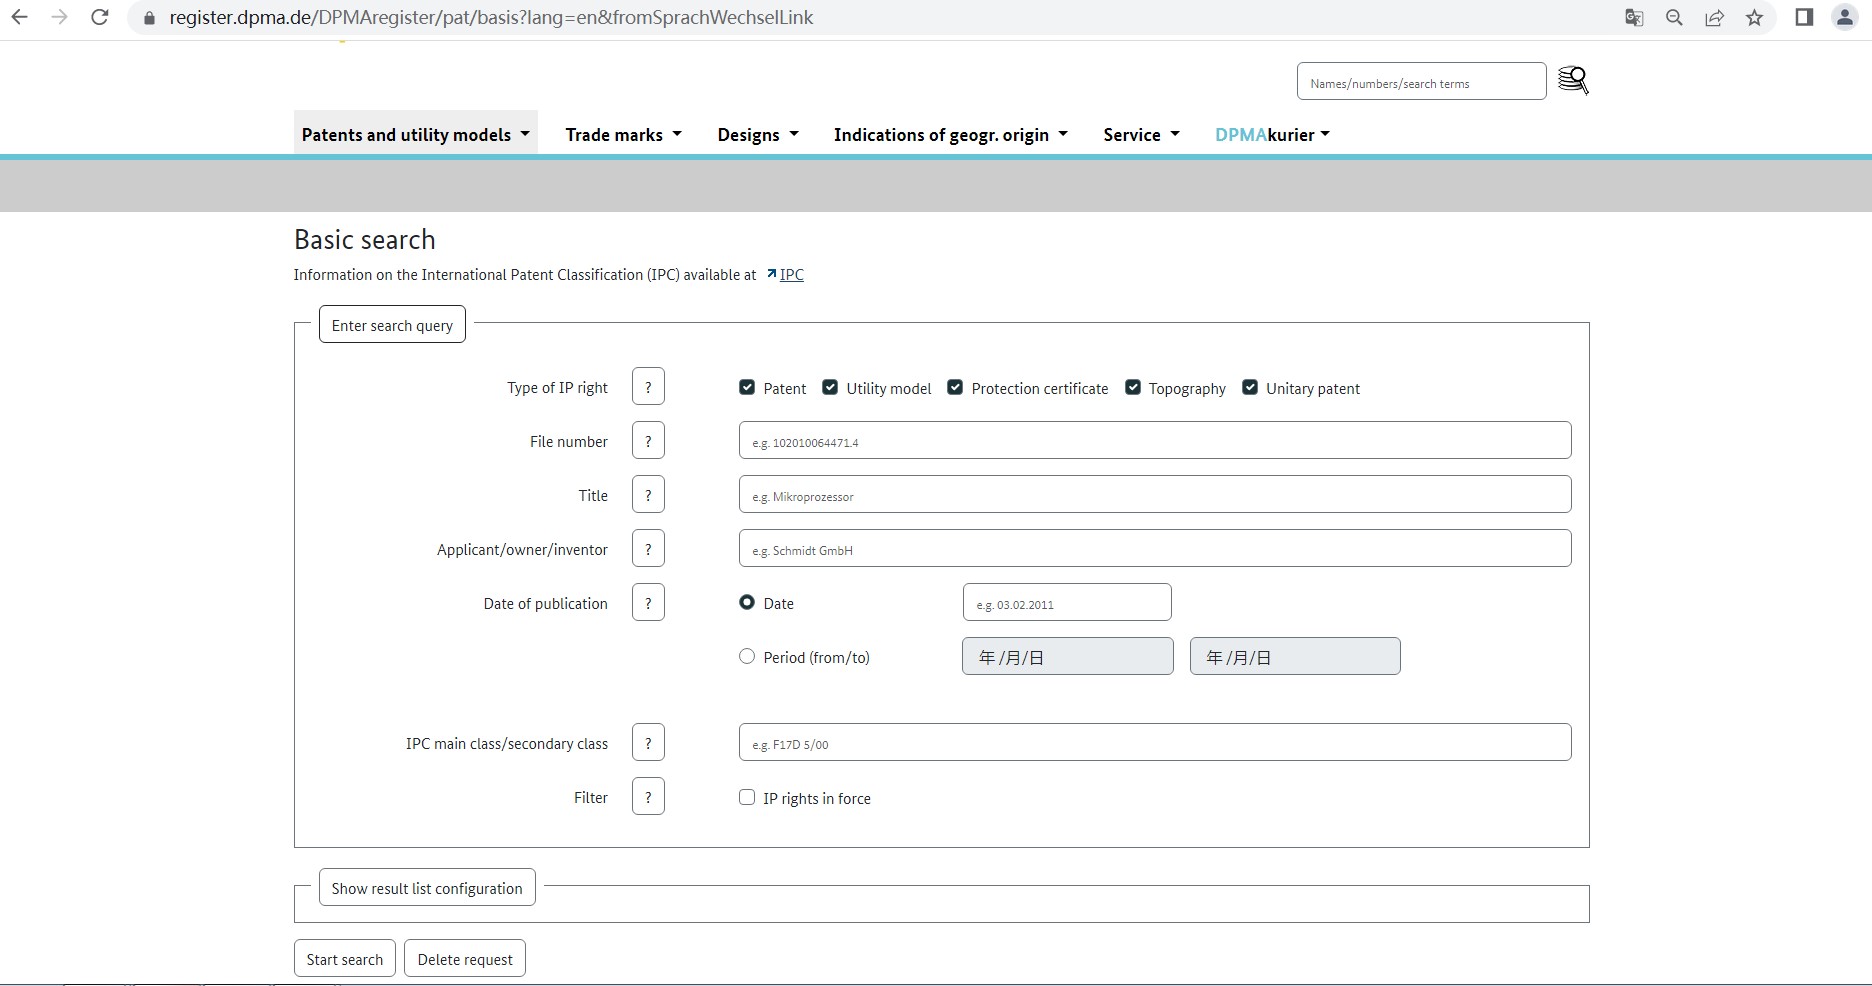This screenshot has width=1872, height=986.
Task: Click the Basic search heading
Action: pyautogui.click(x=365, y=240)
